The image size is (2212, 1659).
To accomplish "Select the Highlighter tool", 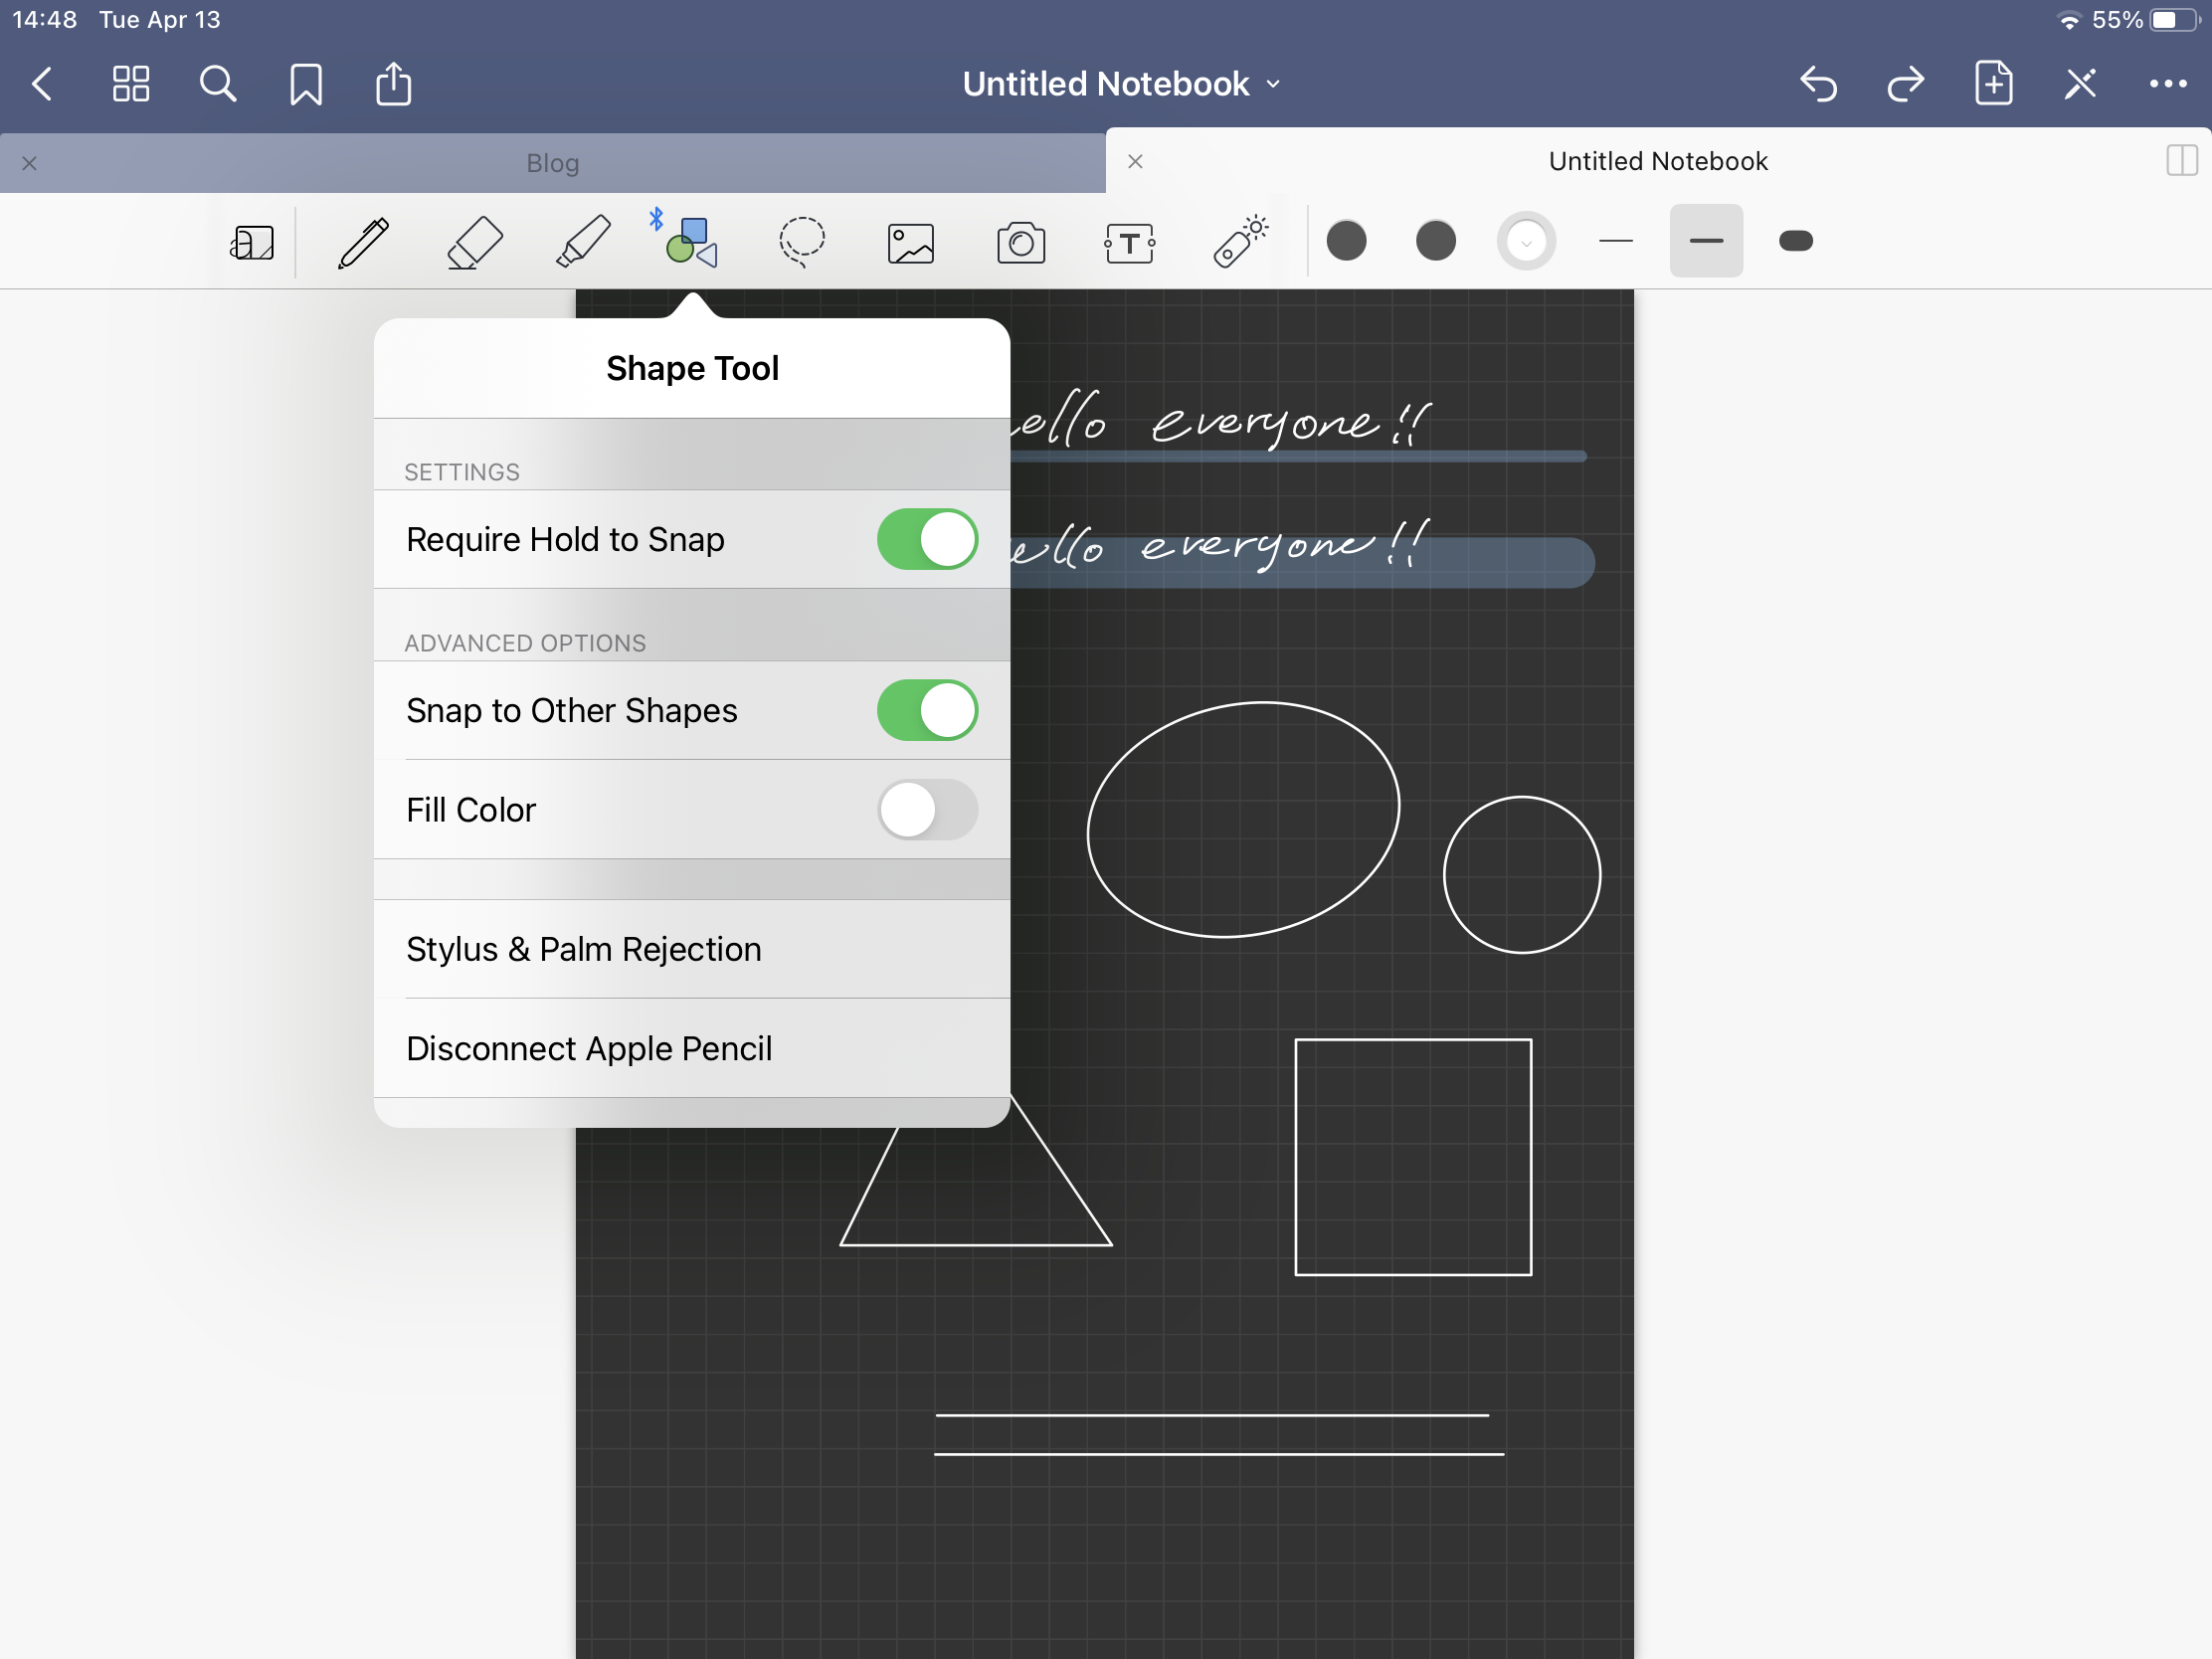I will tap(583, 242).
